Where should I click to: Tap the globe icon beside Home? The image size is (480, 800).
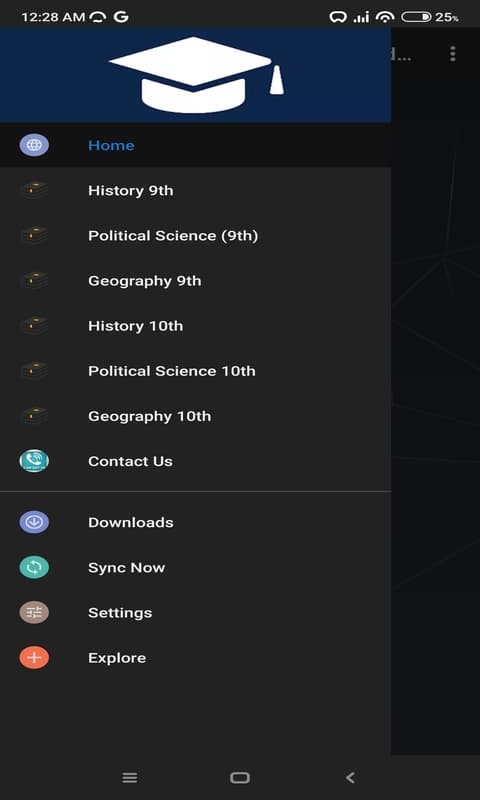coord(34,145)
